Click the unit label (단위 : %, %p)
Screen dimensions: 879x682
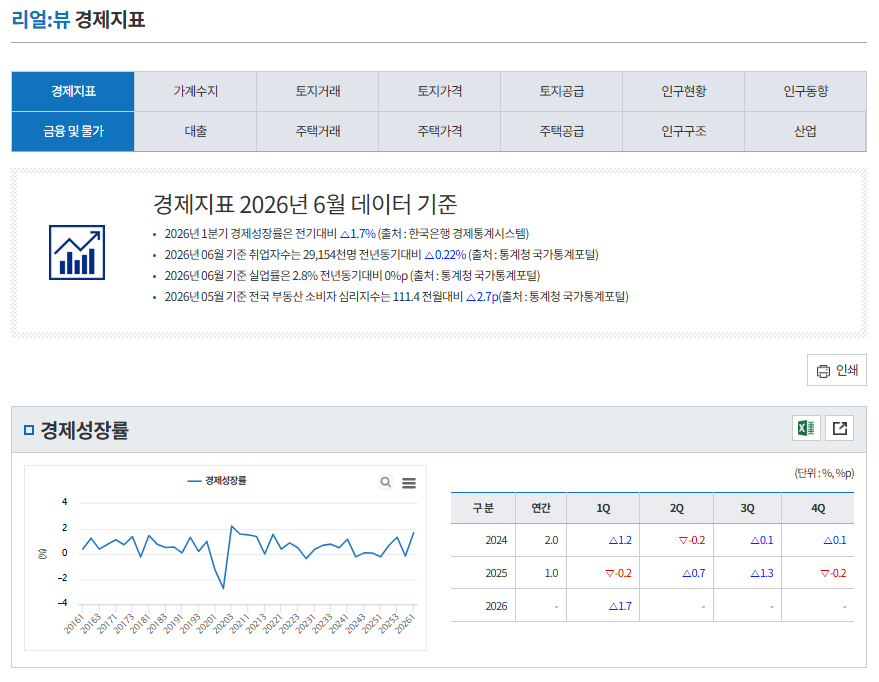(824, 474)
